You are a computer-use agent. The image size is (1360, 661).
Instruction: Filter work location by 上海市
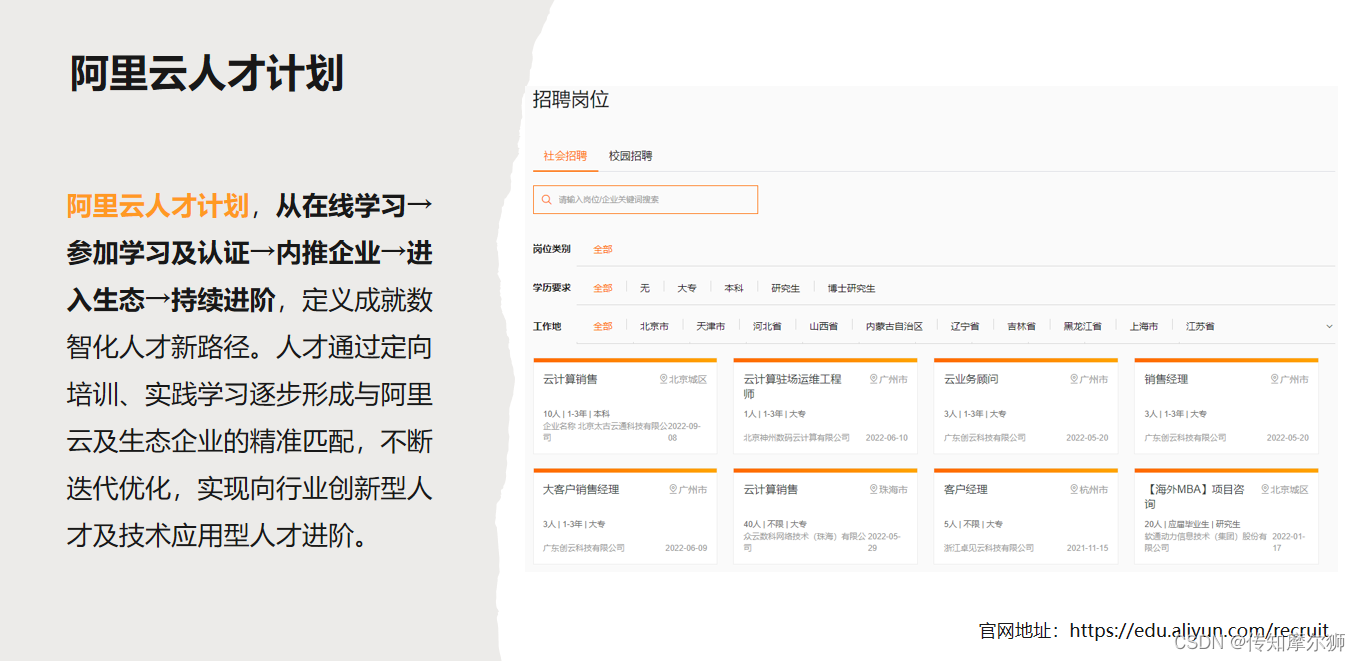click(1144, 326)
